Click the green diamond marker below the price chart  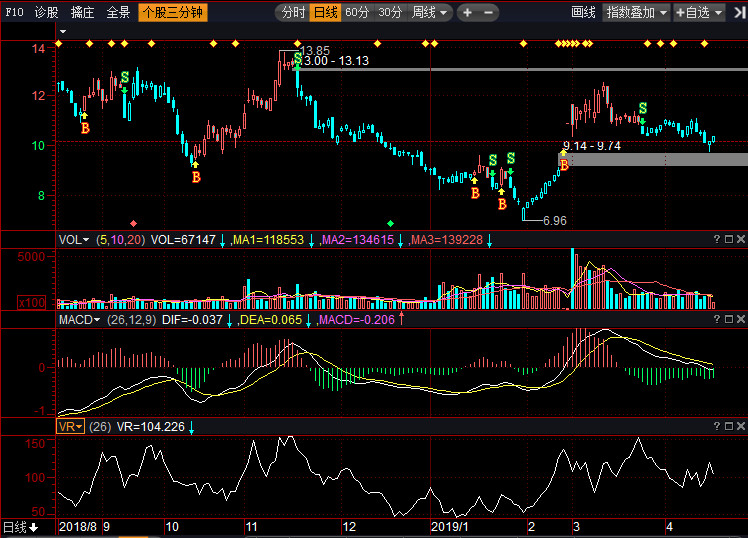tap(391, 222)
